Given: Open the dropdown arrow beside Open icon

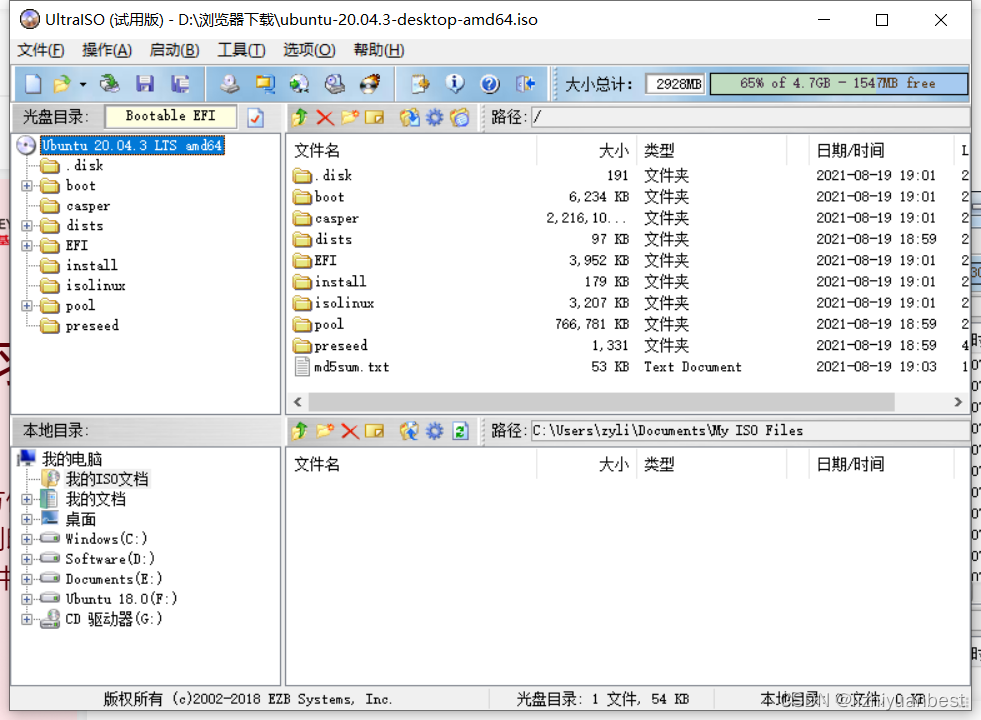Looking at the screenshot, I should pos(83,85).
